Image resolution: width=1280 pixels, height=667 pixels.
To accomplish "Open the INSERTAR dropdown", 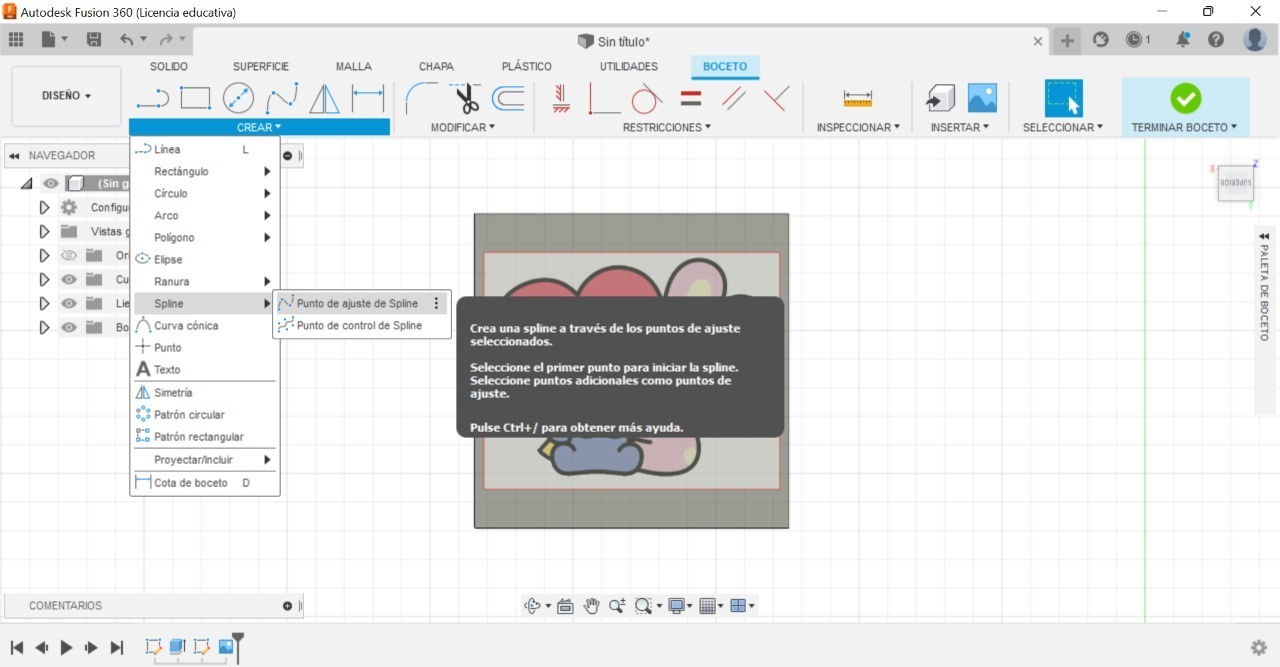I will pos(960,127).
